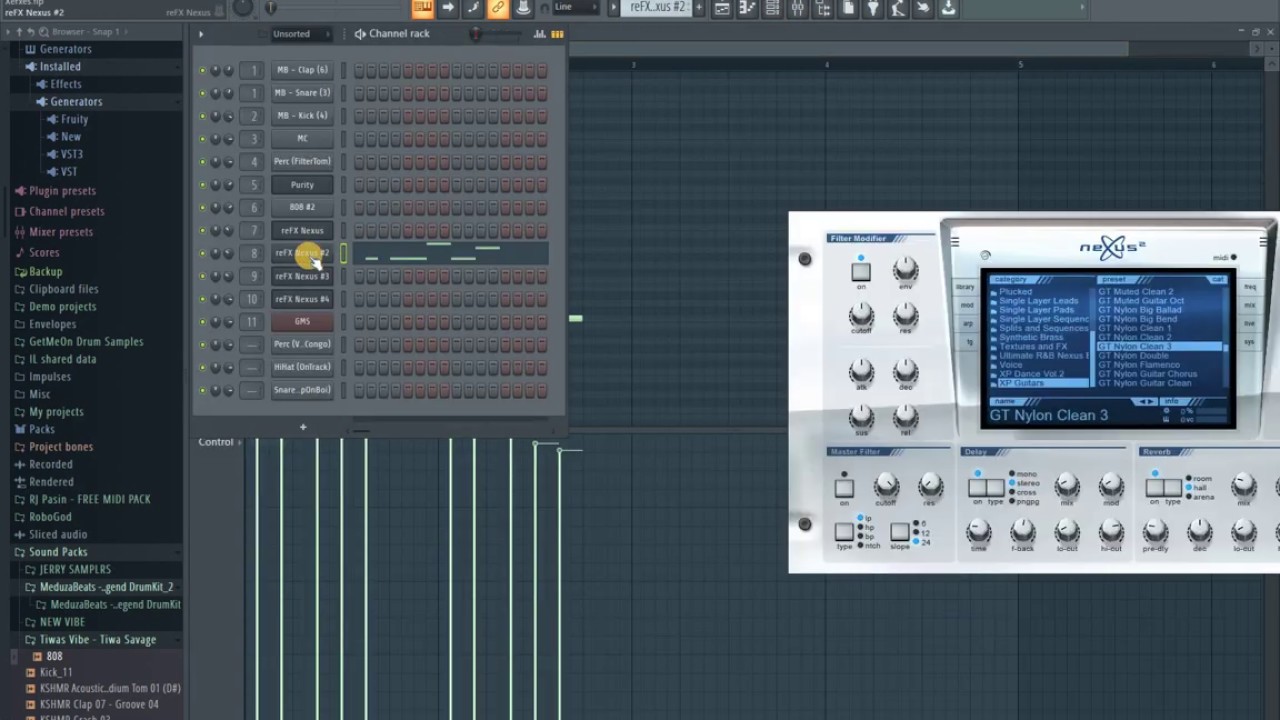
Task: Open the Nexus library tab
Action: pyautogui.click(x=964, y=287)
